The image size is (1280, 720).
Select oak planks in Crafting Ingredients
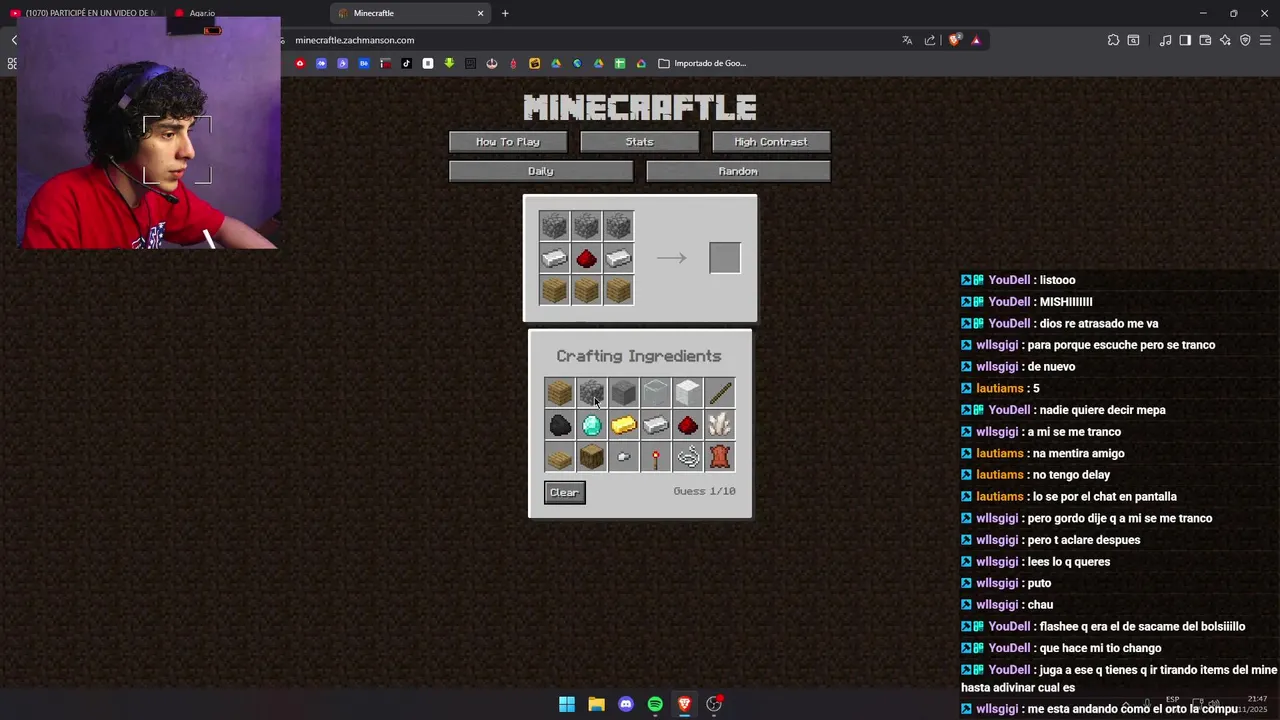point(559,393)
